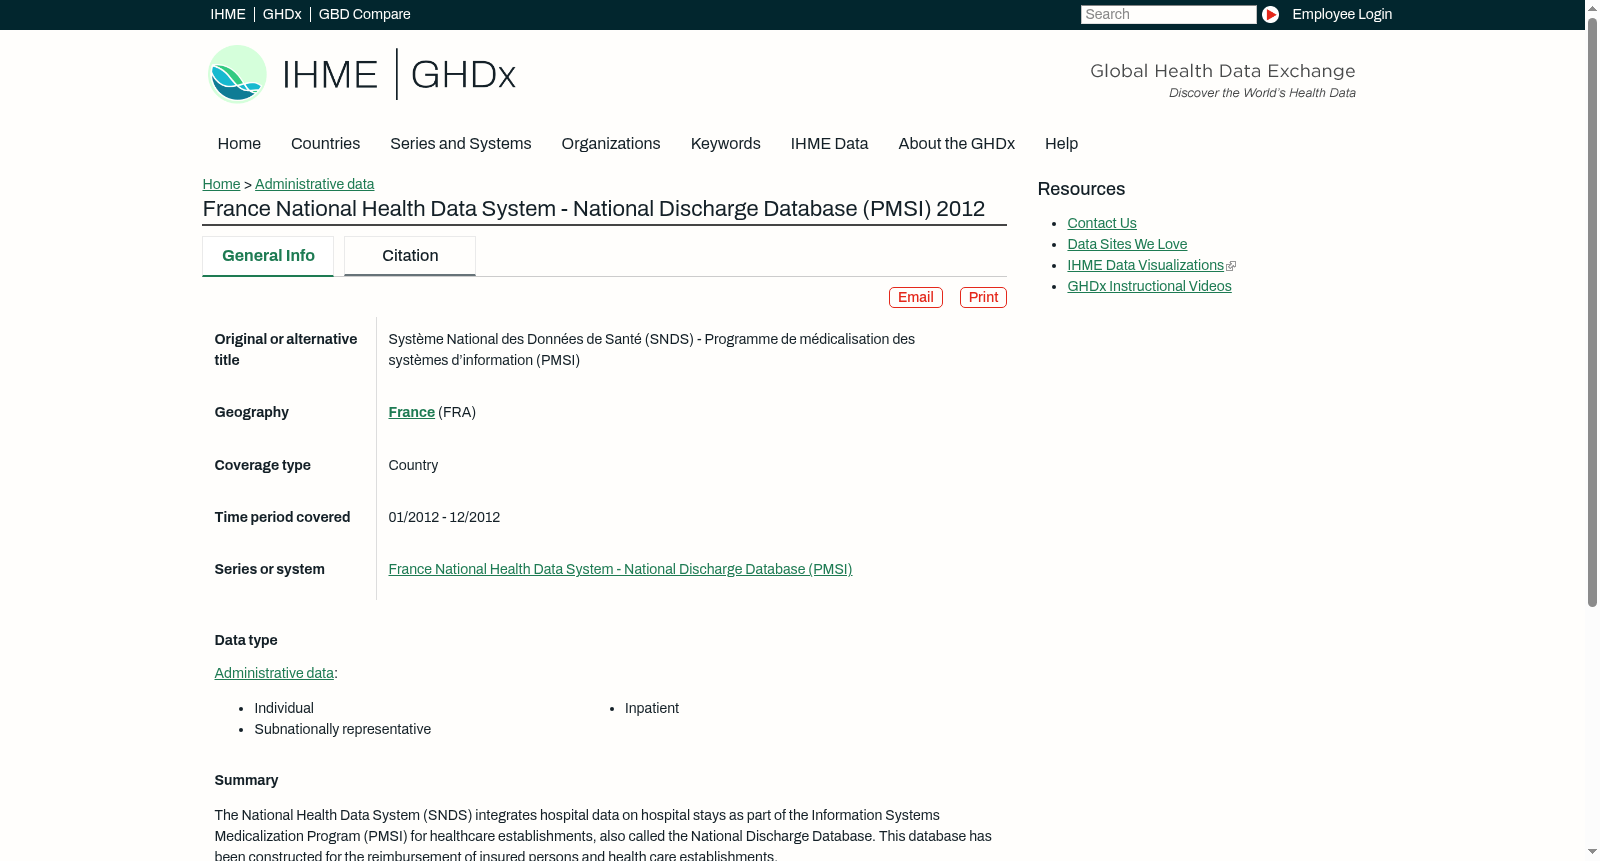Open the IHME Data Visualizations link

1145,265
